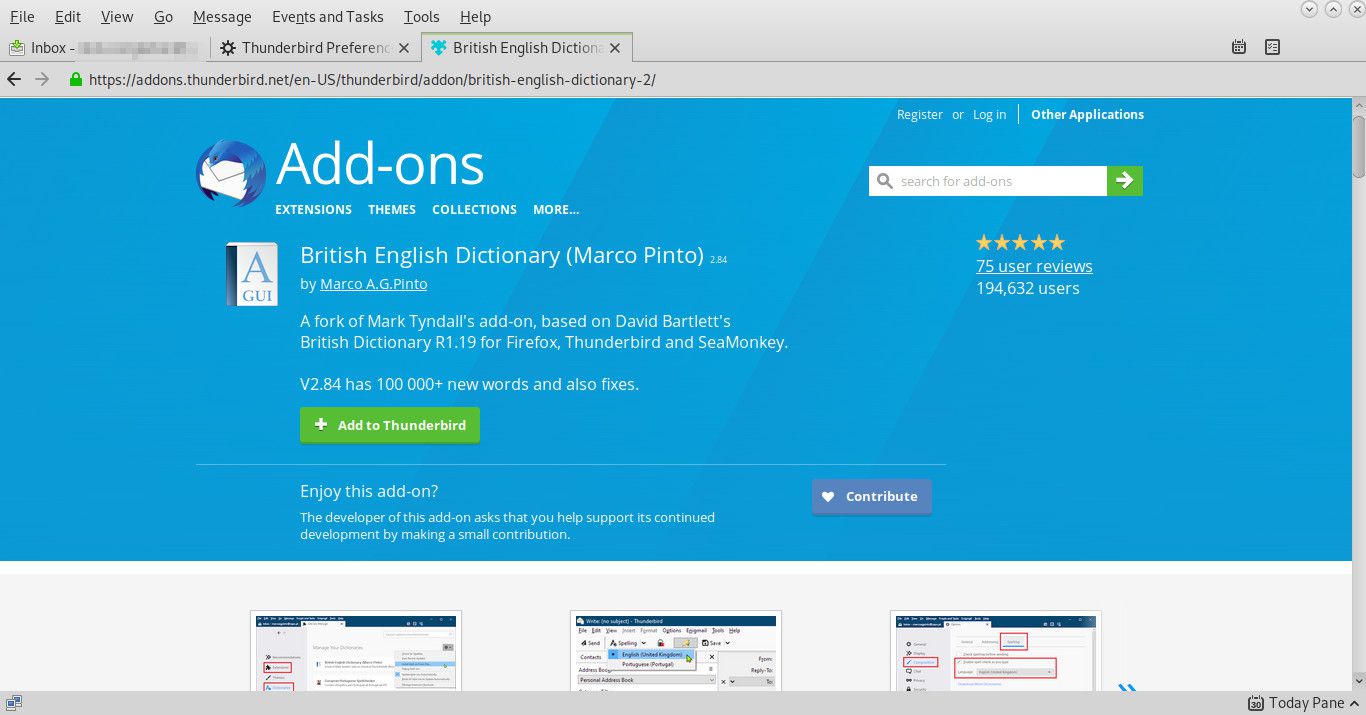Image resolution: width=1366 pixels, height=715 pixels.
Task: Close the British English Dictionary tab
Action: click(x=615, y=48)
